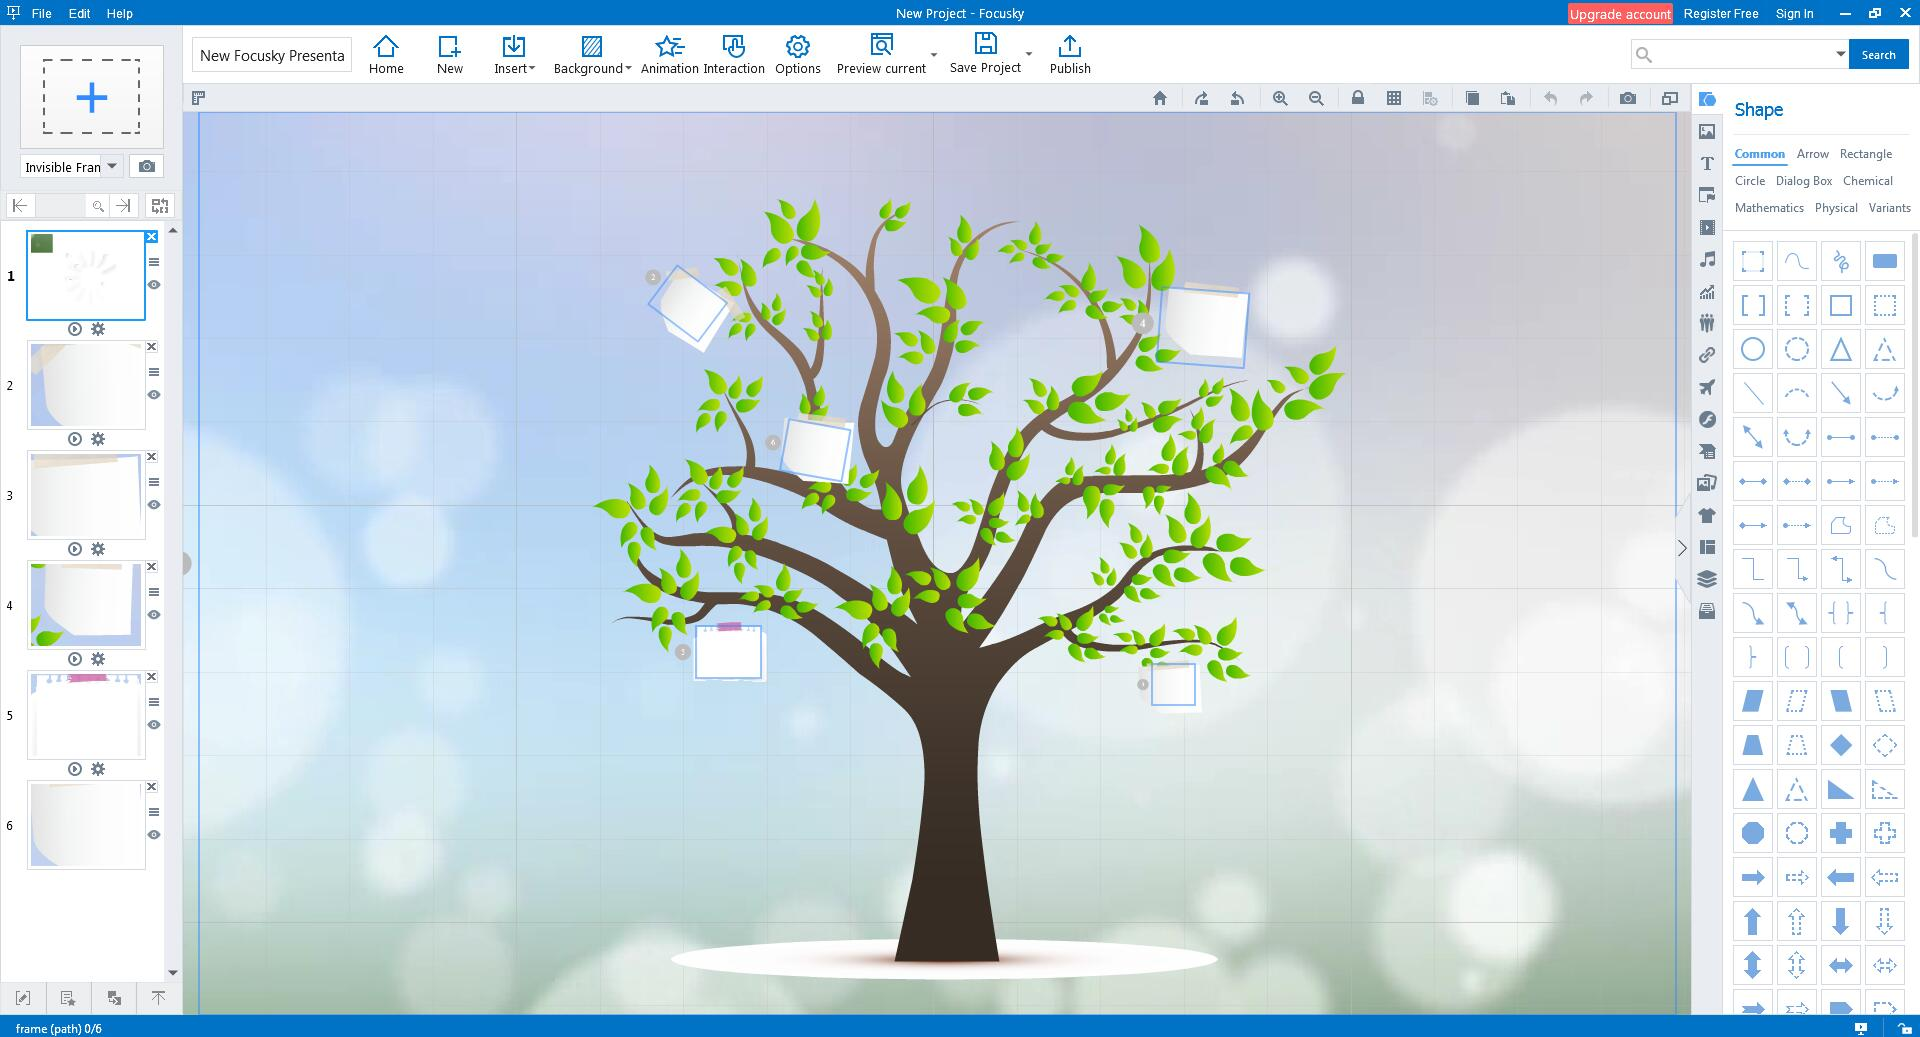This screenshot has width=1920, height=1037.
Task: Toggle the eye icon for frame 6
Action: coord(154,835)
